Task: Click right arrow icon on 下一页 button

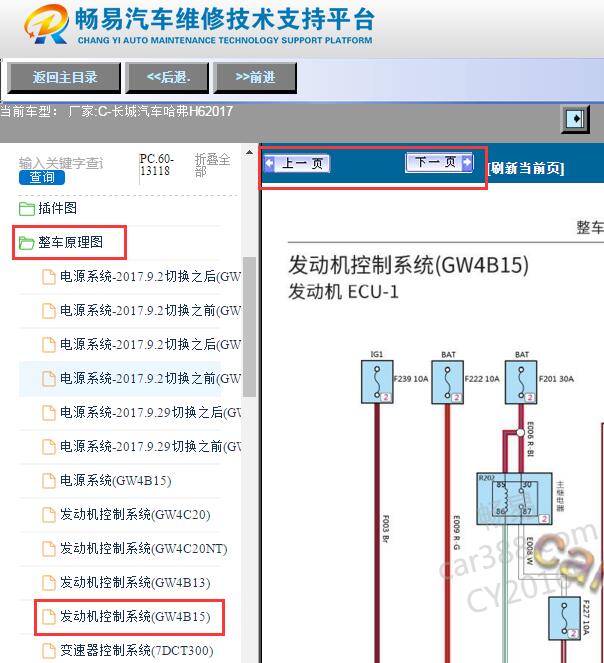Action: tap(467, 162)
